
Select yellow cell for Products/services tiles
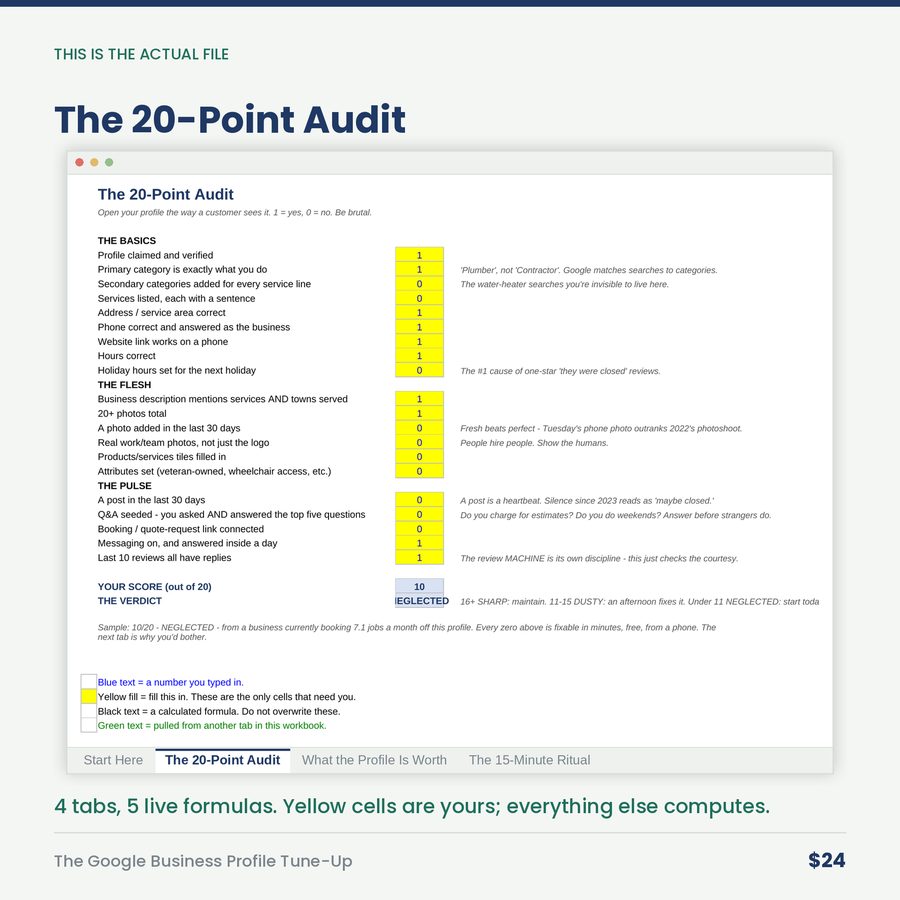click(419, 456)
